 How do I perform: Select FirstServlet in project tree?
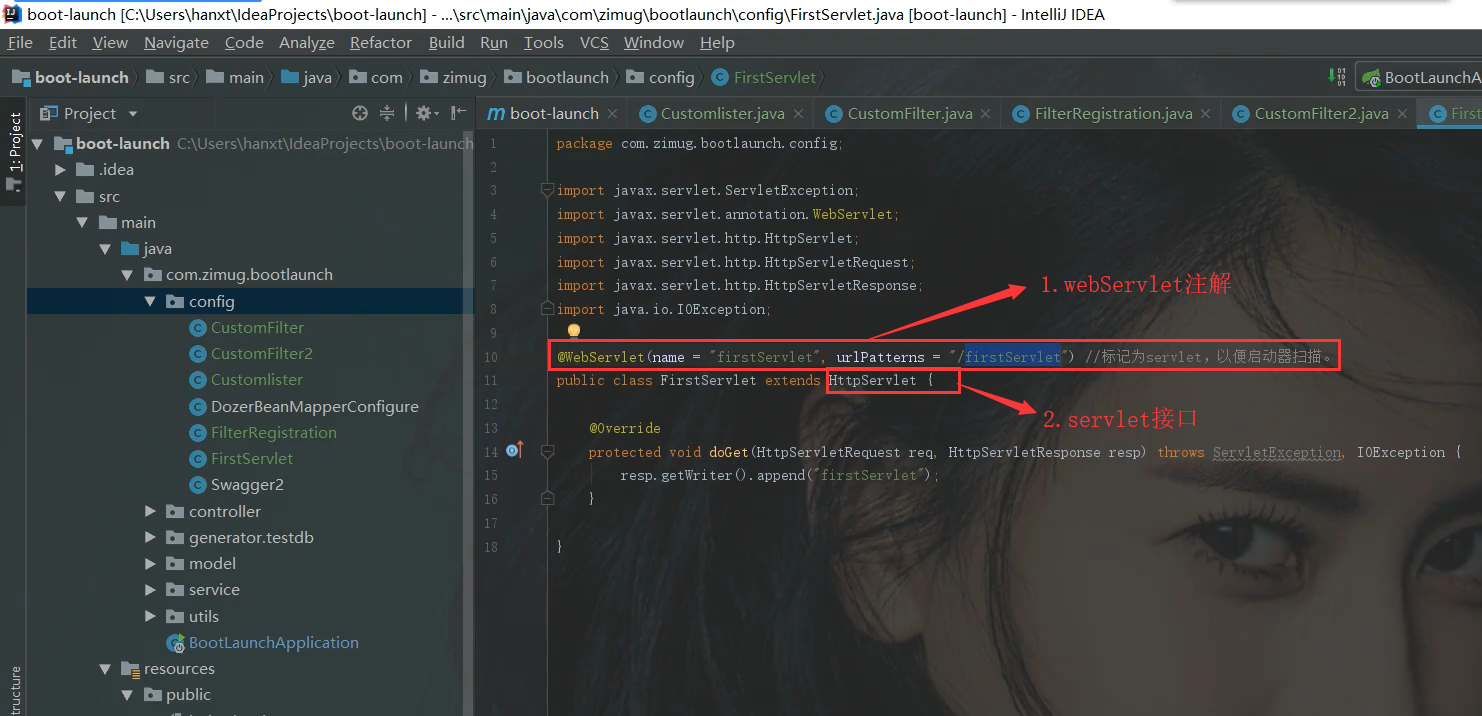coord(252,459)
